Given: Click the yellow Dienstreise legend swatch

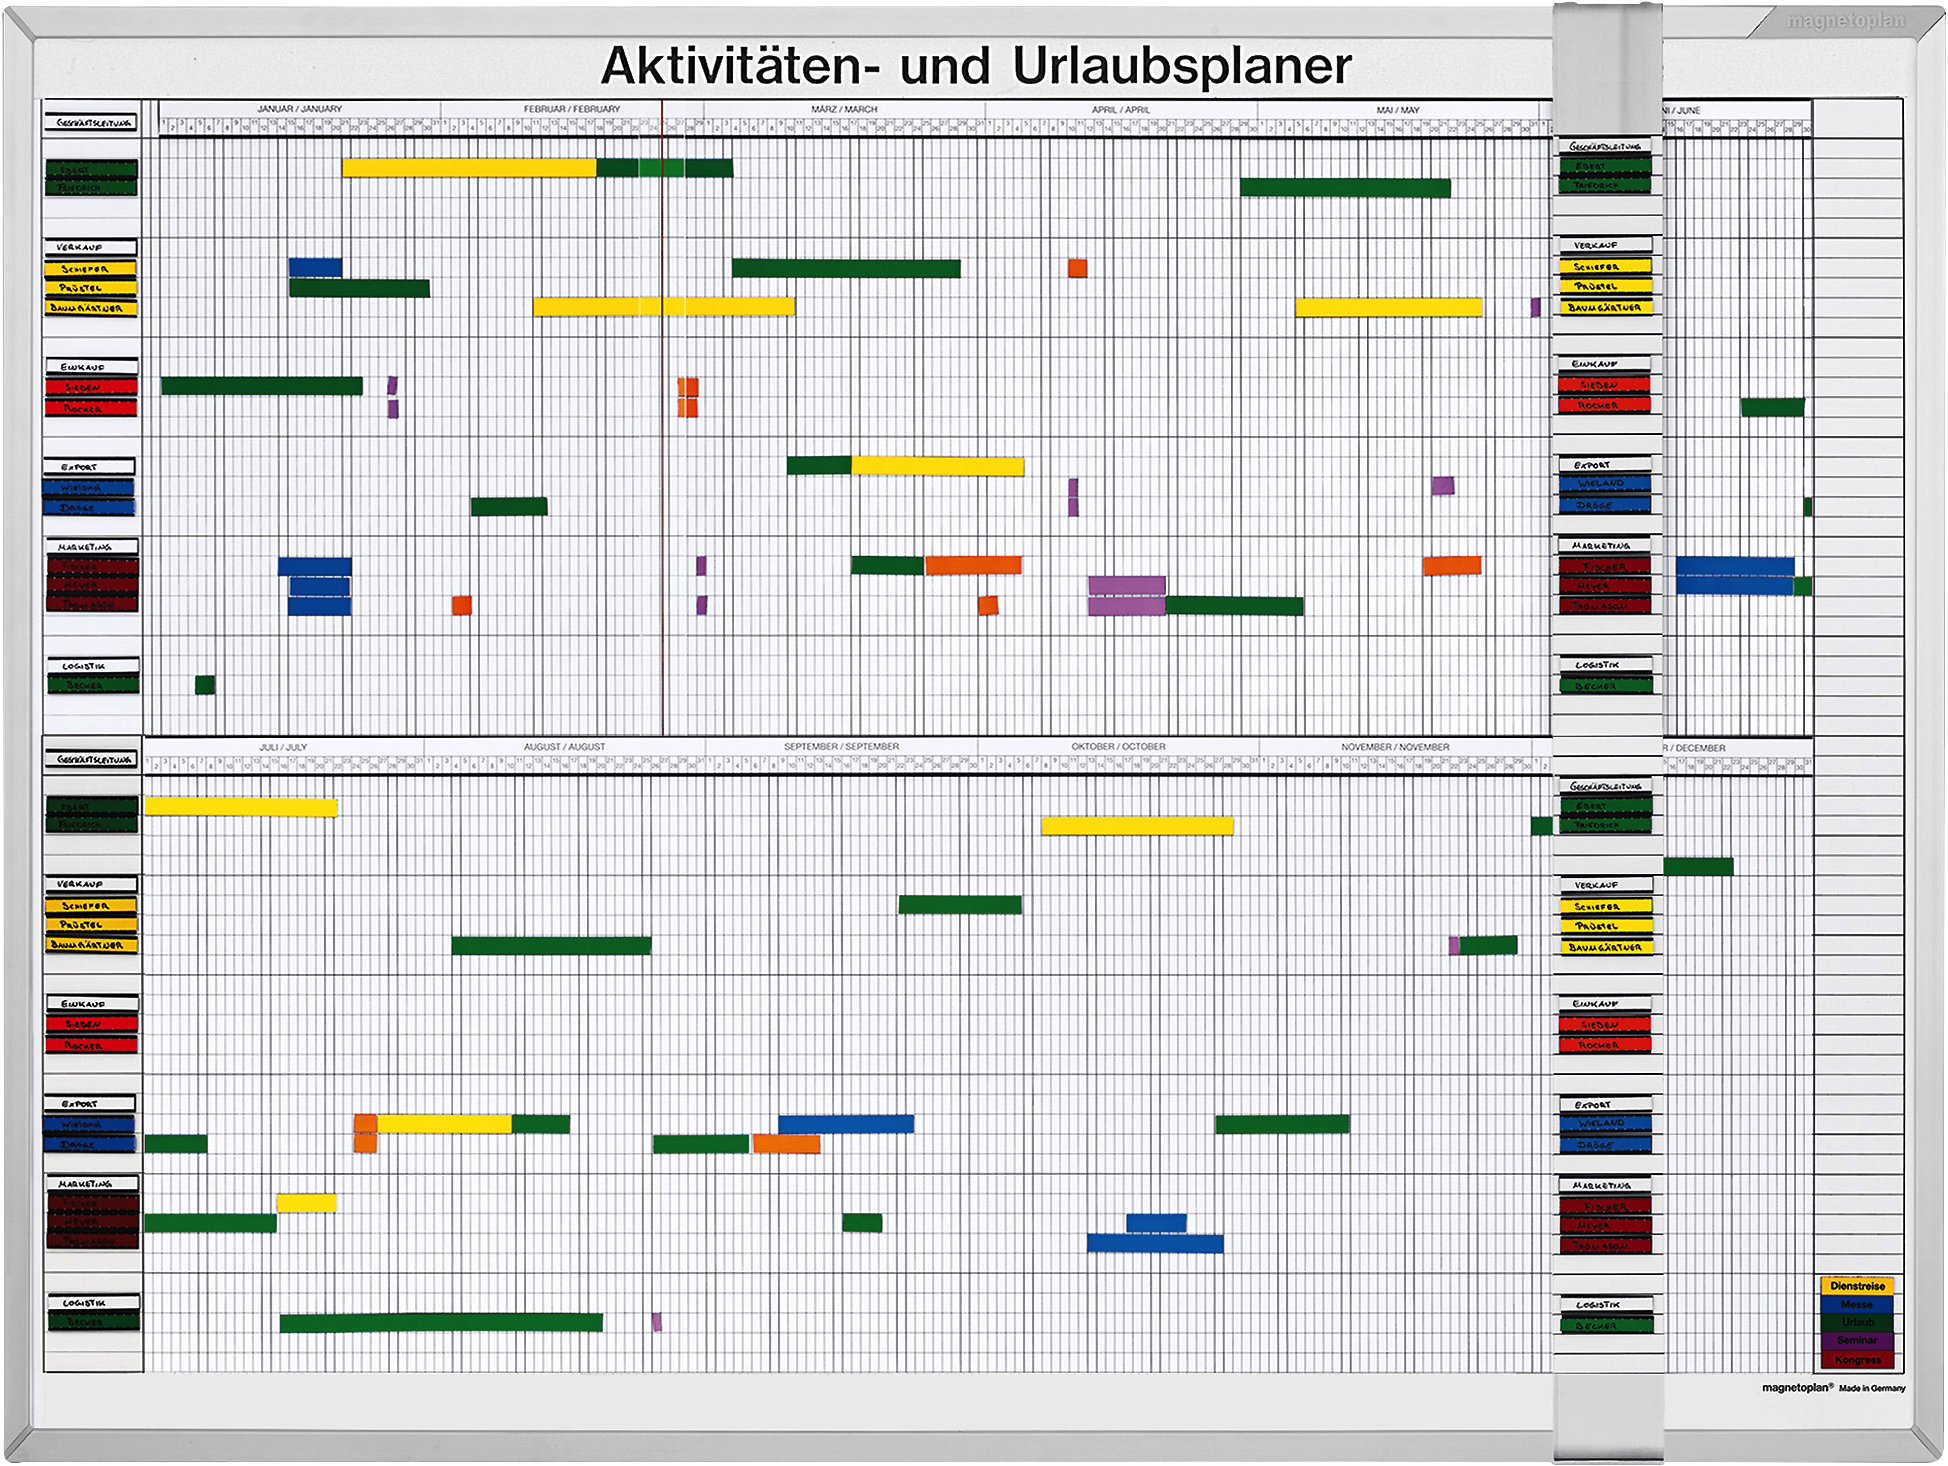Looking at the screenshot, I should pos(1857,1286).
